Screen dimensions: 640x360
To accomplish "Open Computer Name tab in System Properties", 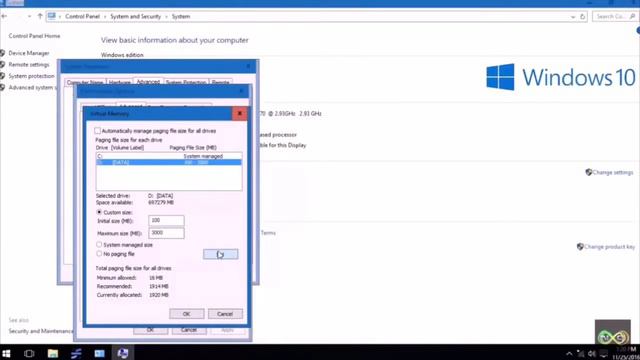I will tap(85, 82).
